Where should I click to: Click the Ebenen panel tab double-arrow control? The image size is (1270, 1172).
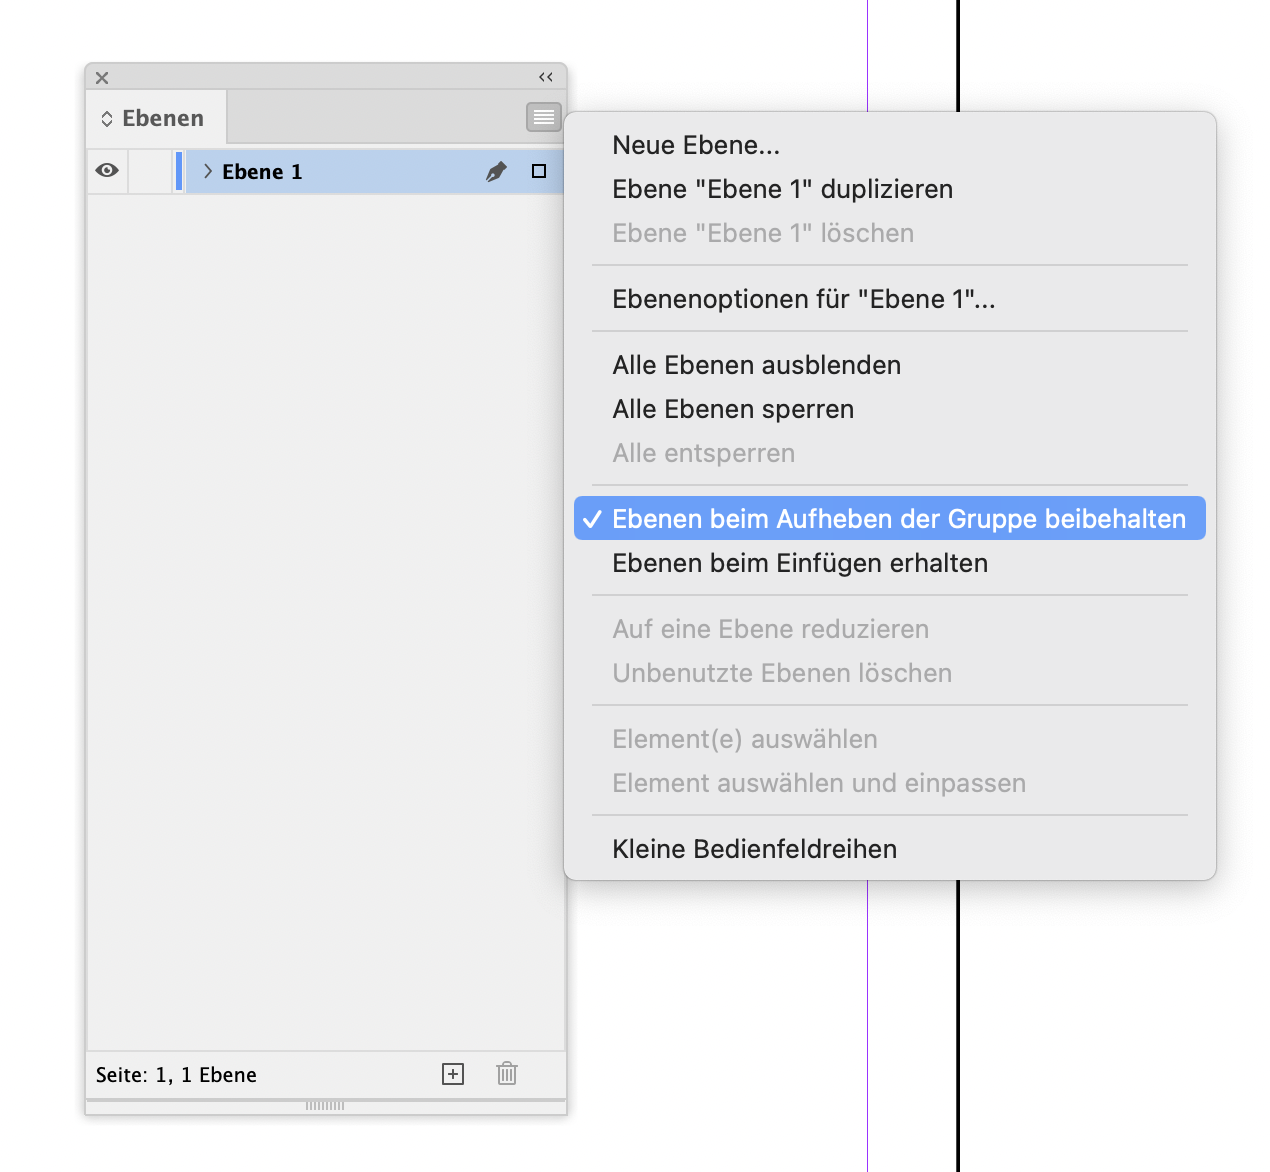pos(106,118)
